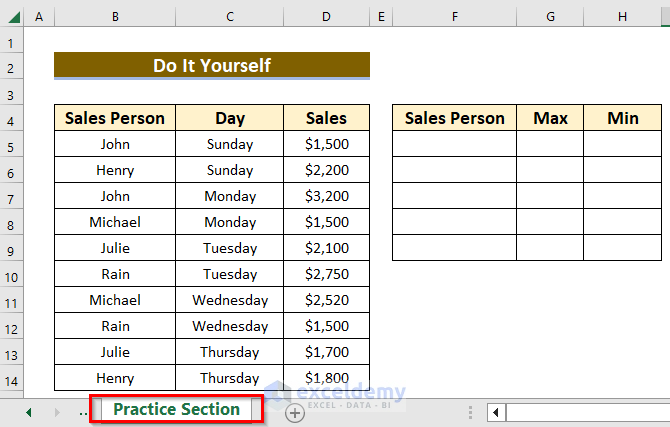670x427 pixels.
Task: Select column B header
Action: coord(115,17)
